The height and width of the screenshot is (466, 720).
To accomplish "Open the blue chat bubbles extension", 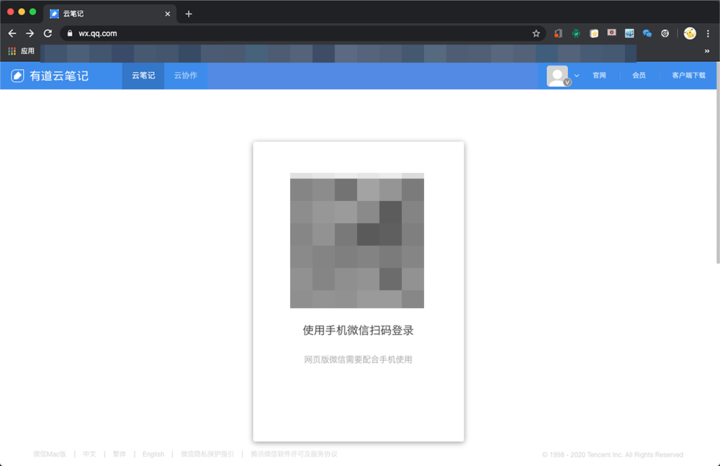I will [647, 34].
